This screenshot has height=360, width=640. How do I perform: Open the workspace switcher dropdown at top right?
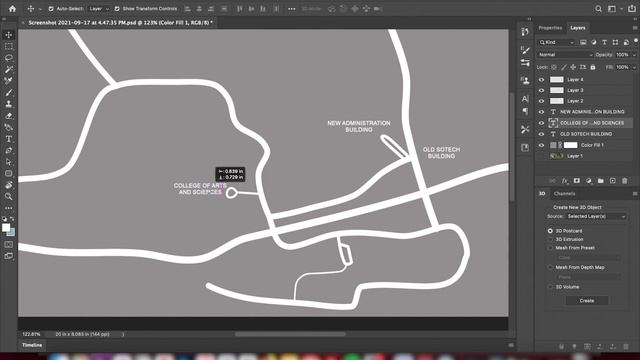pyautogui.click(x=614, y=9)
